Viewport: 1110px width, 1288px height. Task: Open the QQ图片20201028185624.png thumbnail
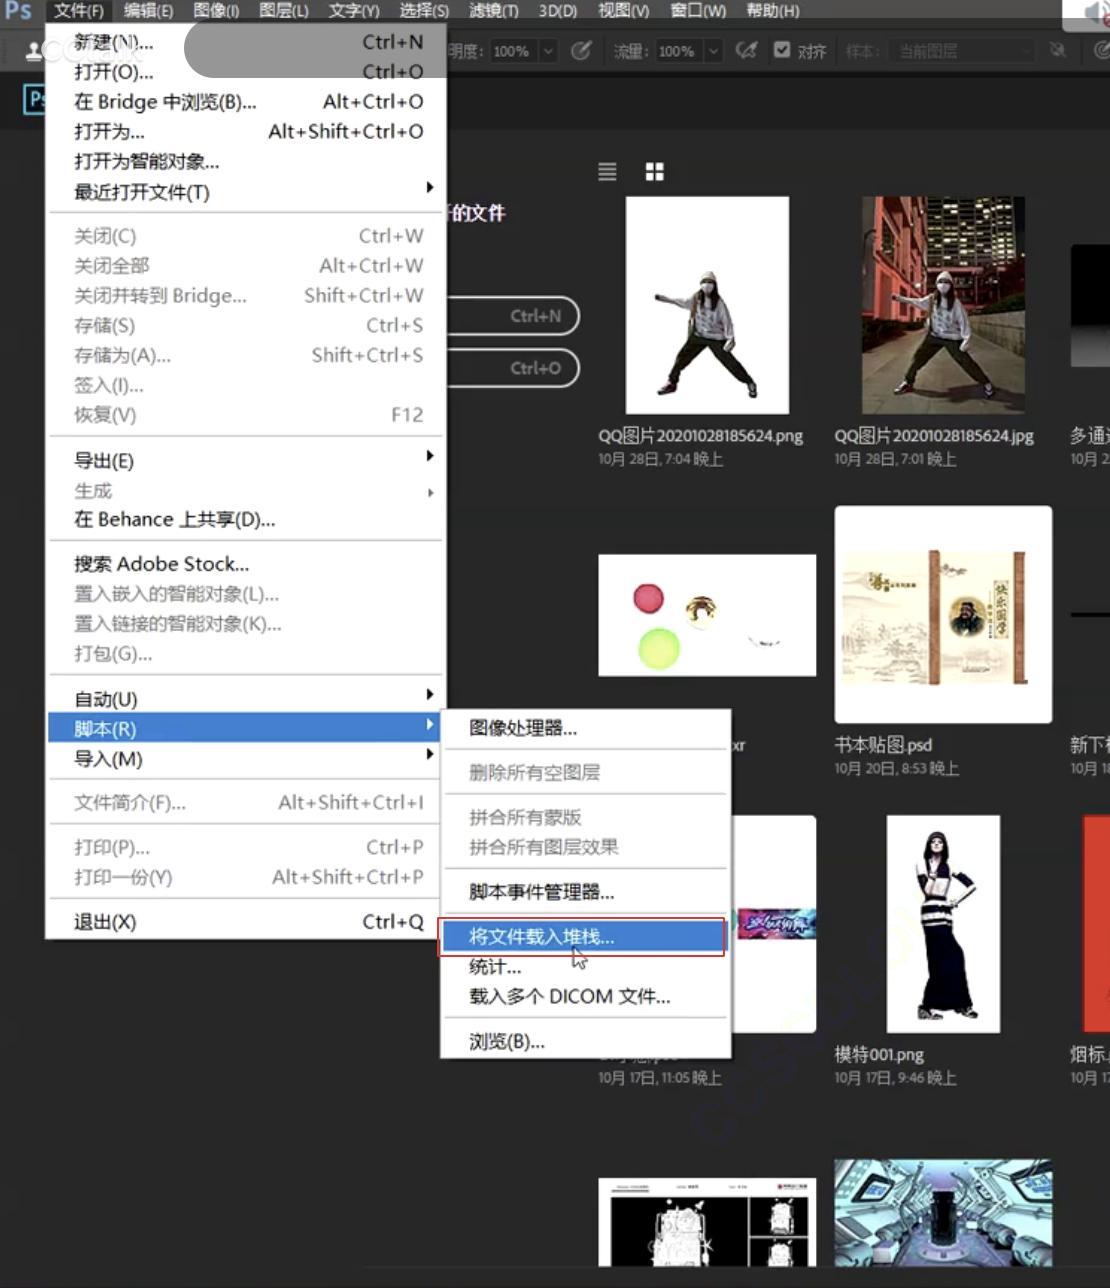(707, 305)
